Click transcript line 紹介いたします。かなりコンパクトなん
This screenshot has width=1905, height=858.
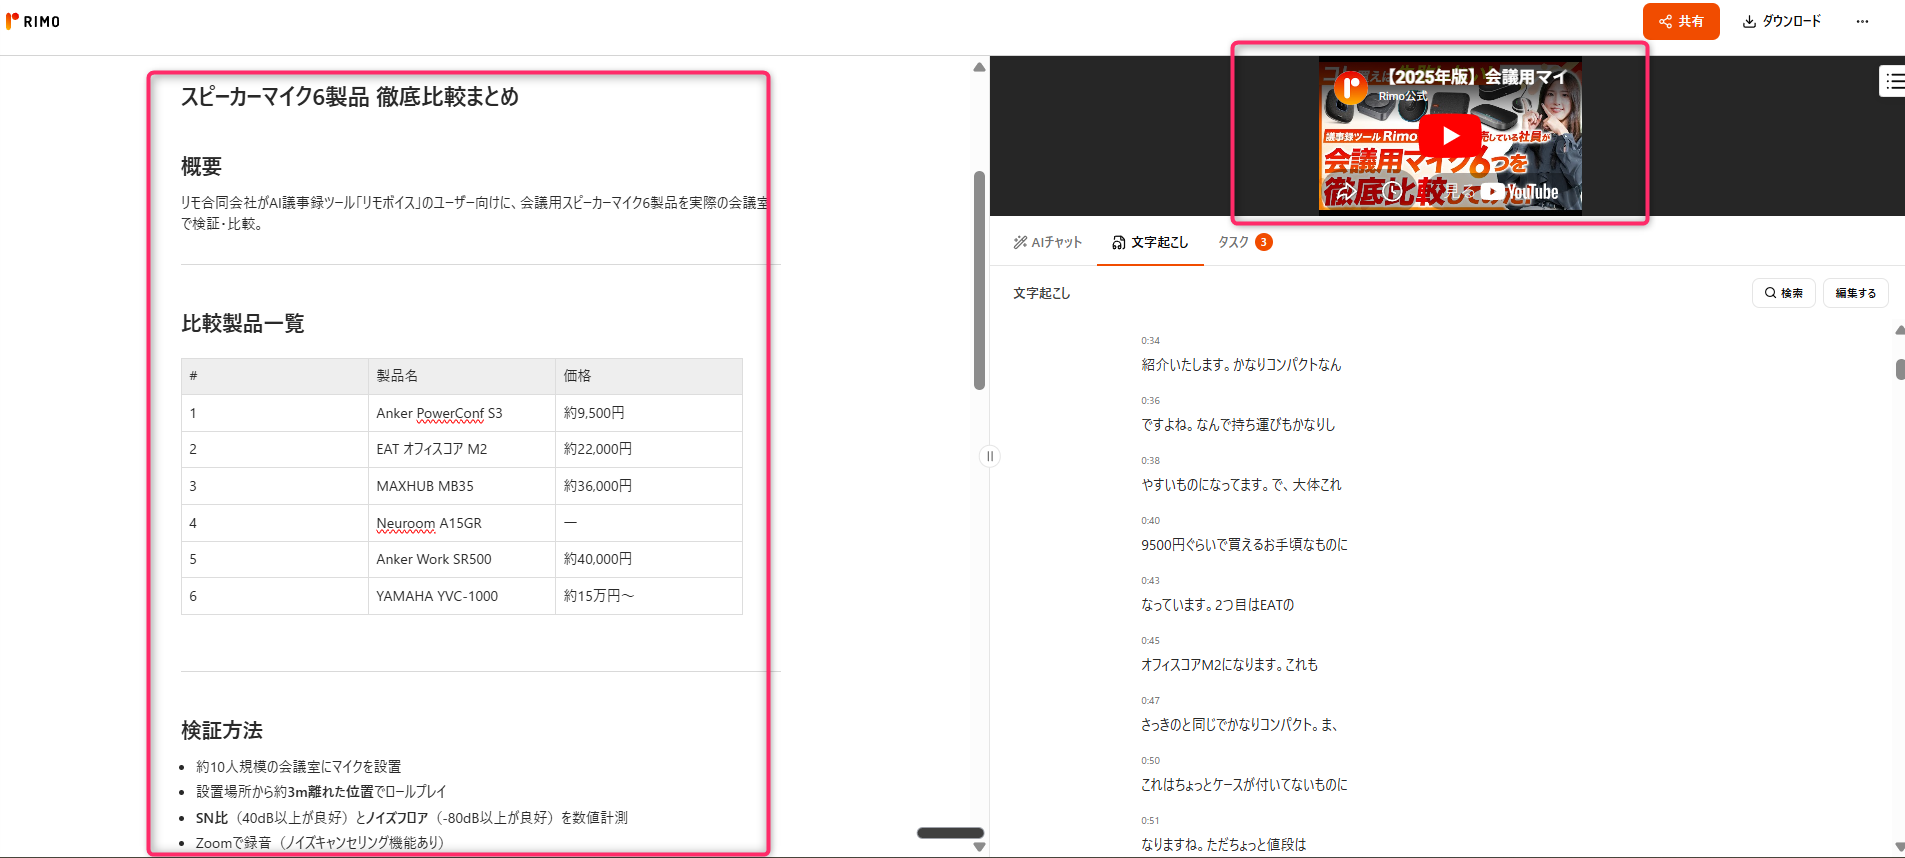click(x=1241, y=365)
